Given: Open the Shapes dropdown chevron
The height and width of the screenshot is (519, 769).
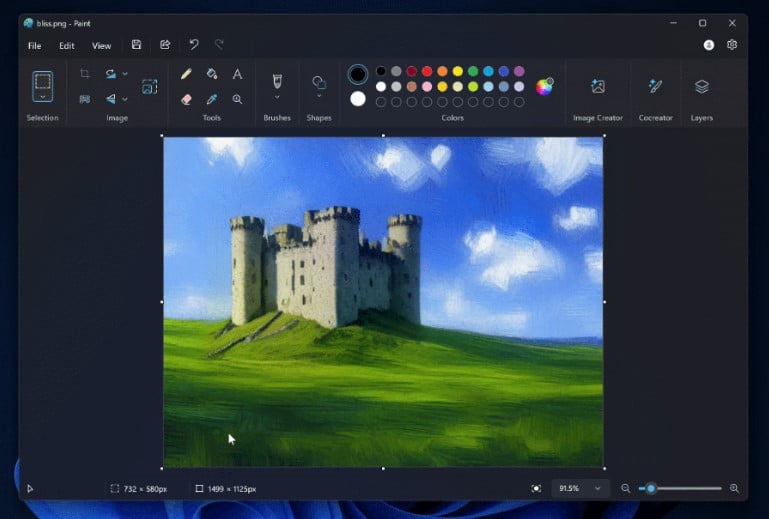Looking at the screenshot, I should [319, 96].
